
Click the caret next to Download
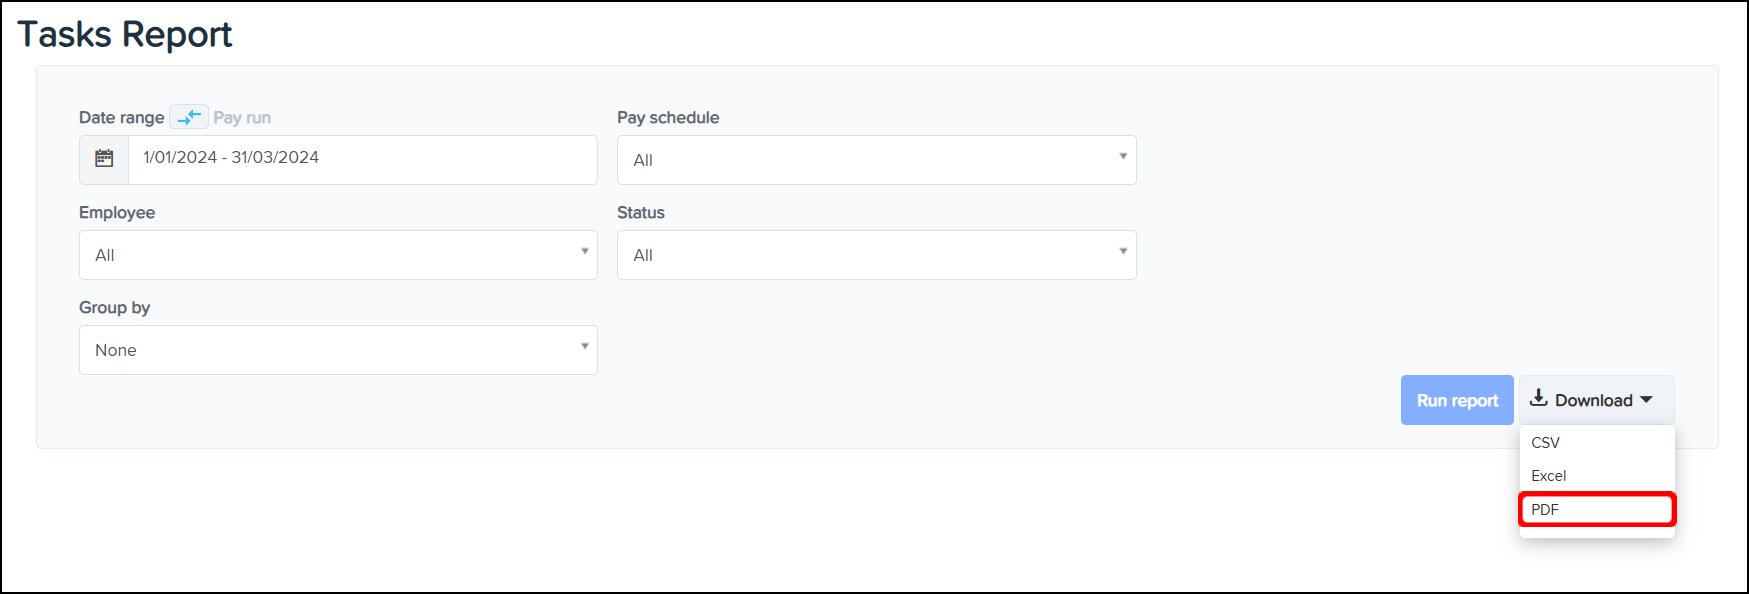[x=1646, y=400]
